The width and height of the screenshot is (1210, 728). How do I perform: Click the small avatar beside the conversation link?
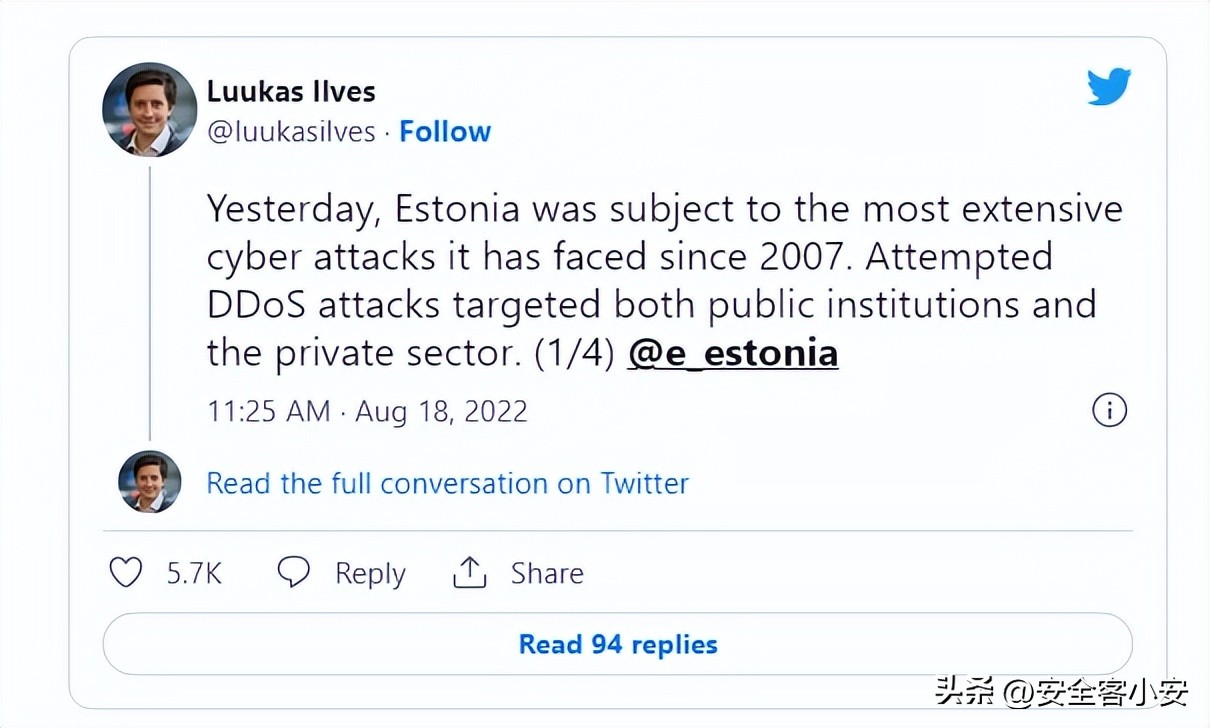coord(150,482)
